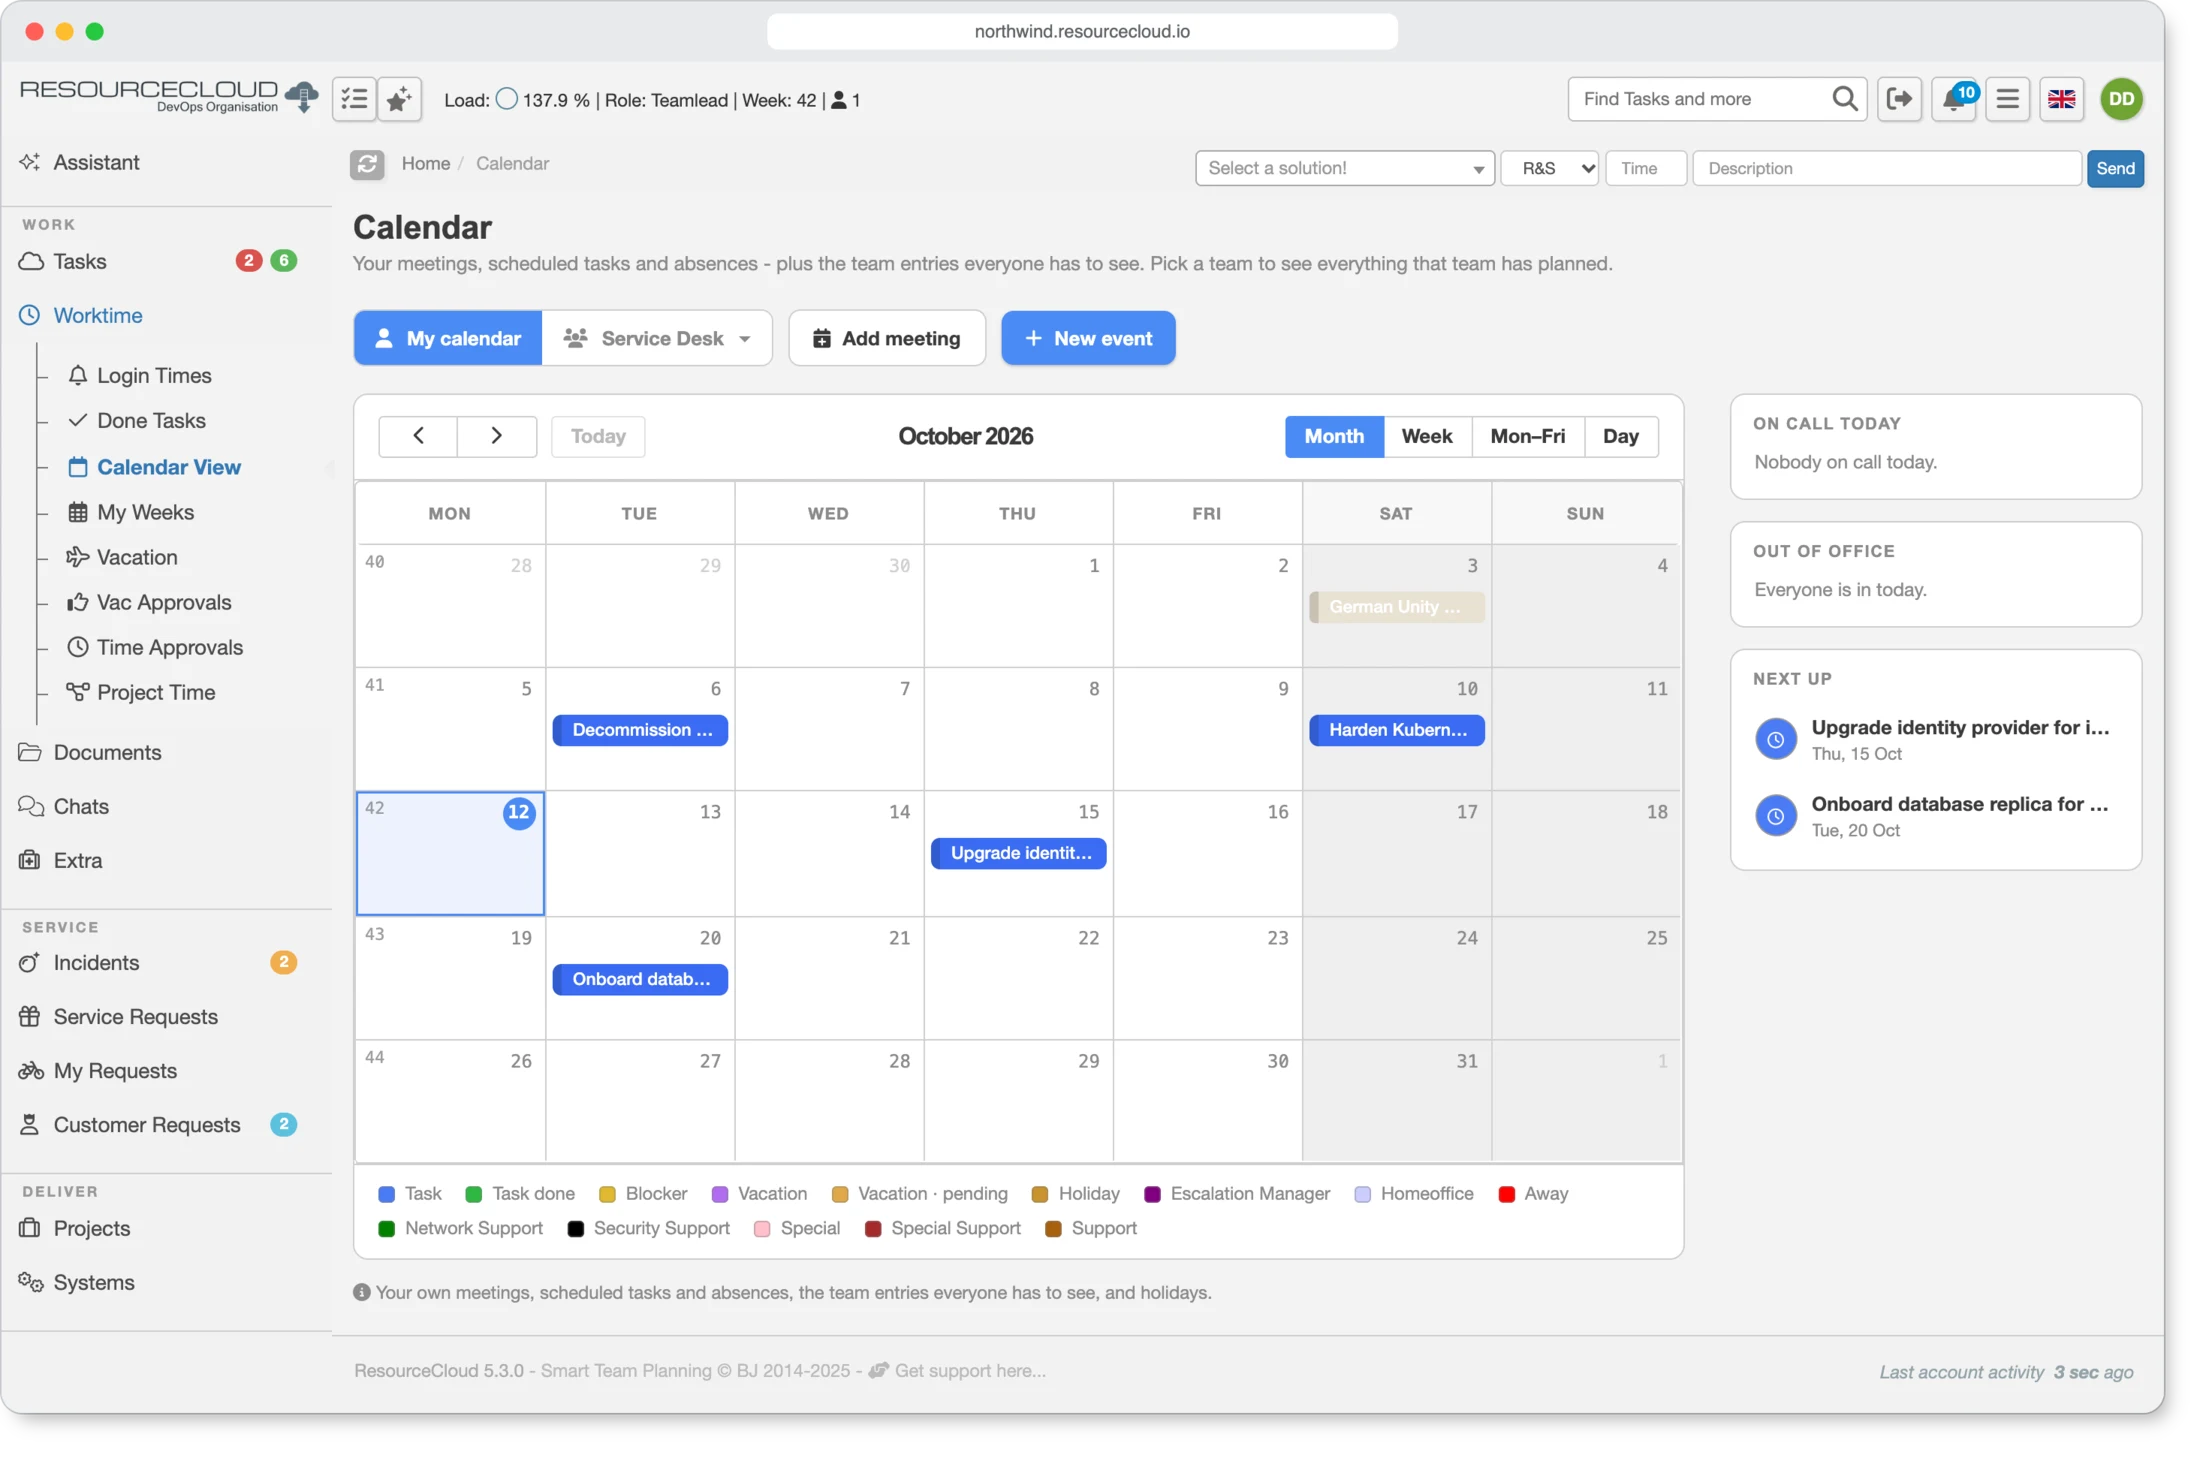Open the hamburger menu icon
The height and width of the screenshot is (1458, 2200).
click(2007, 99)
